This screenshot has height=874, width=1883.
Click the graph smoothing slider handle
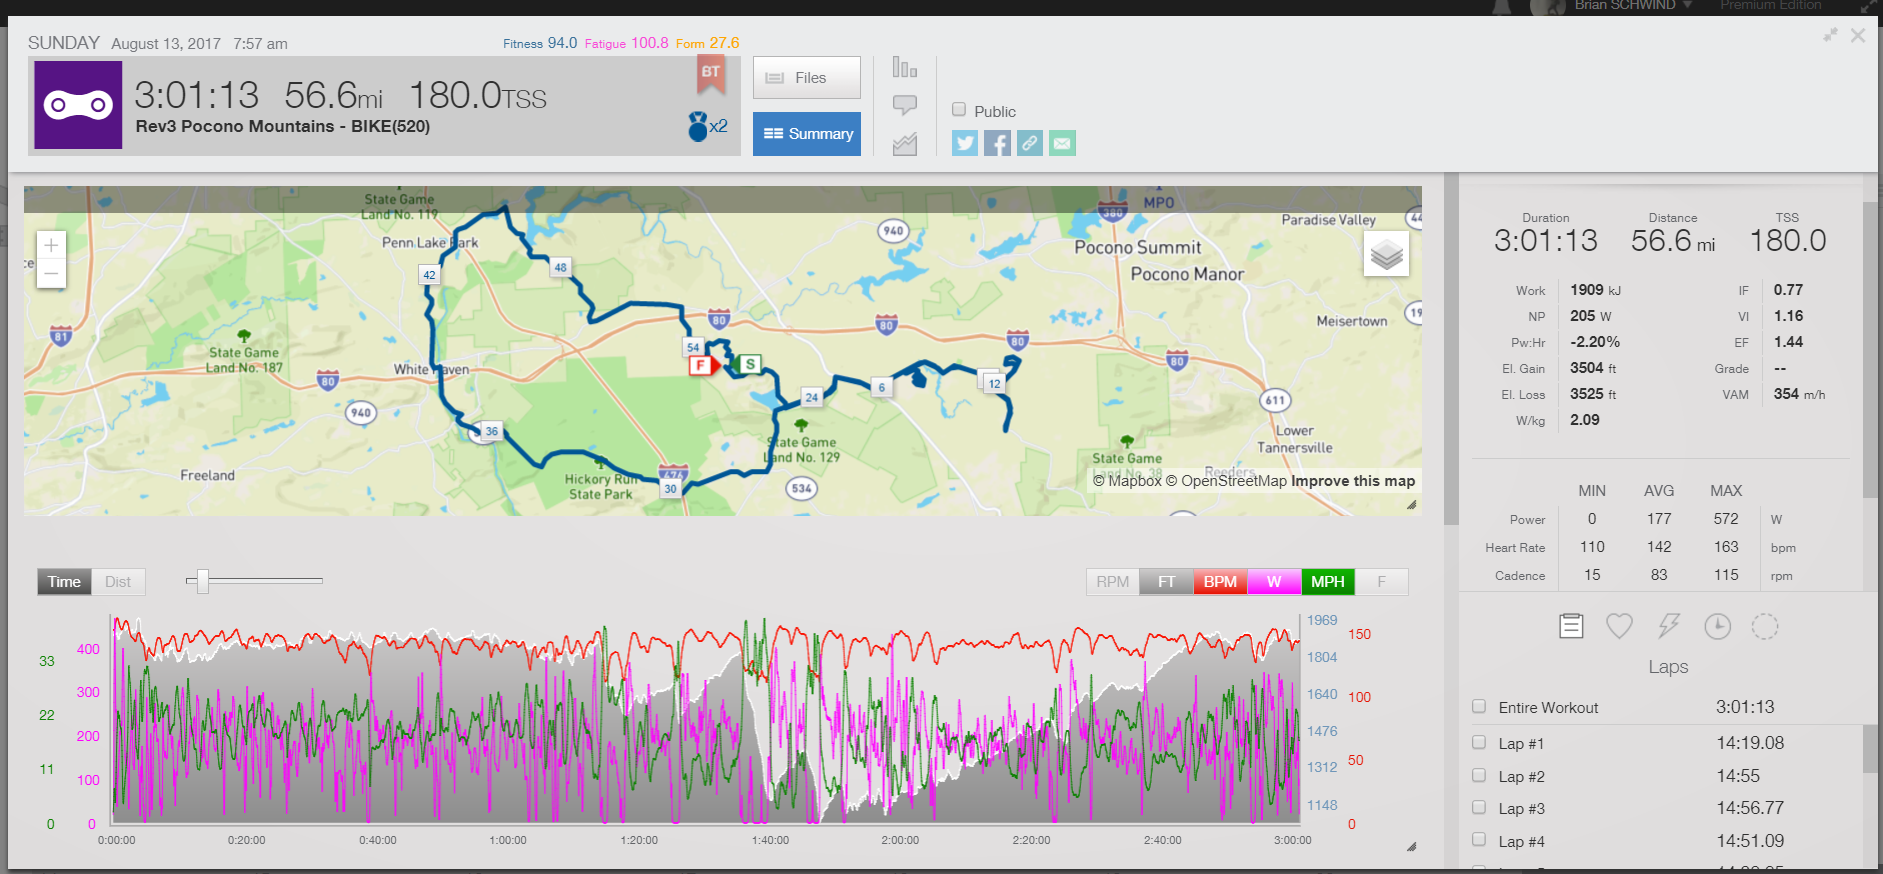(203, 581)
